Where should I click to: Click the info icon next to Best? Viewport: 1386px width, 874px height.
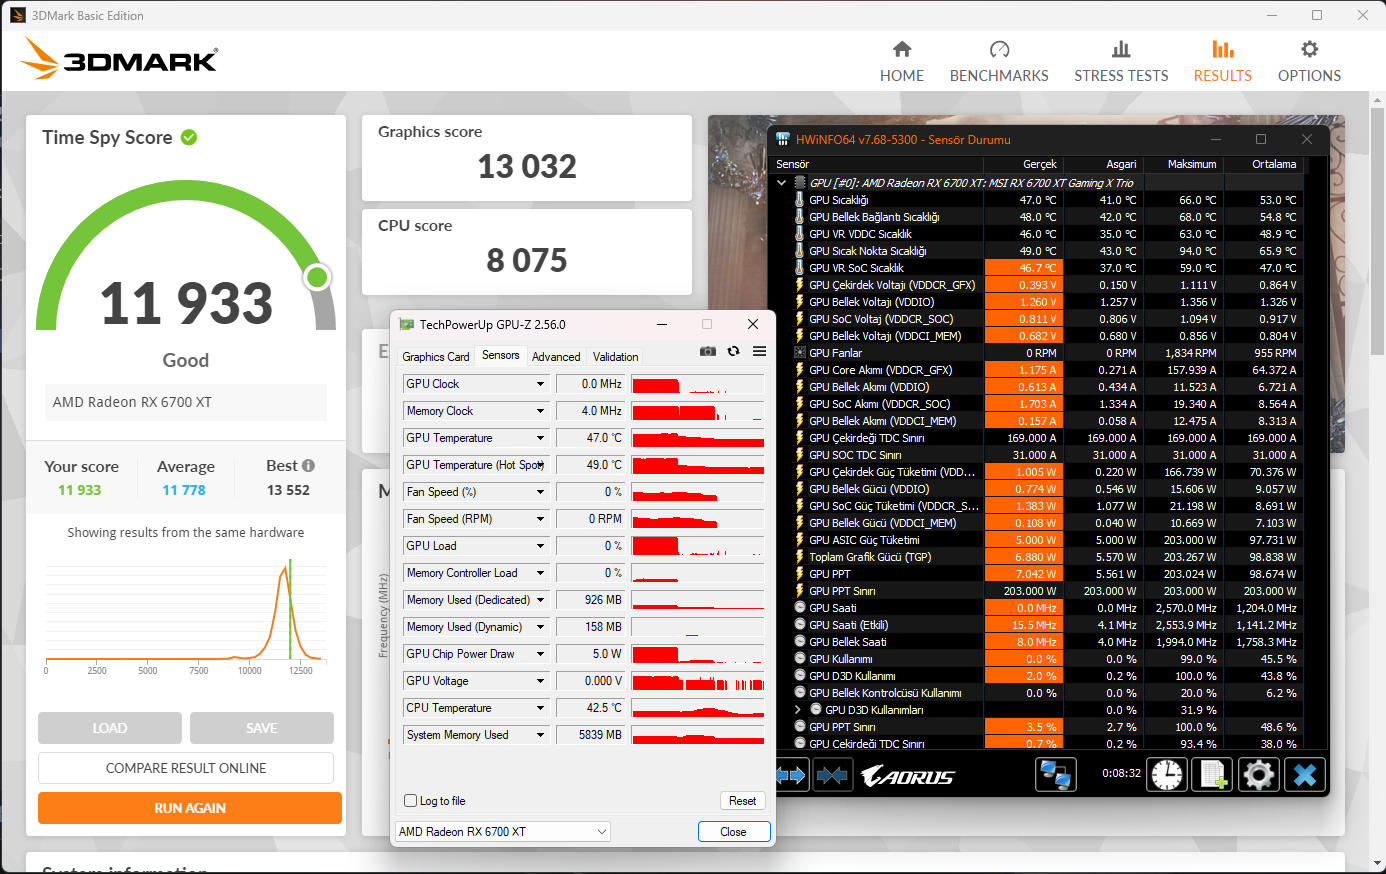(x=308, y=466)
